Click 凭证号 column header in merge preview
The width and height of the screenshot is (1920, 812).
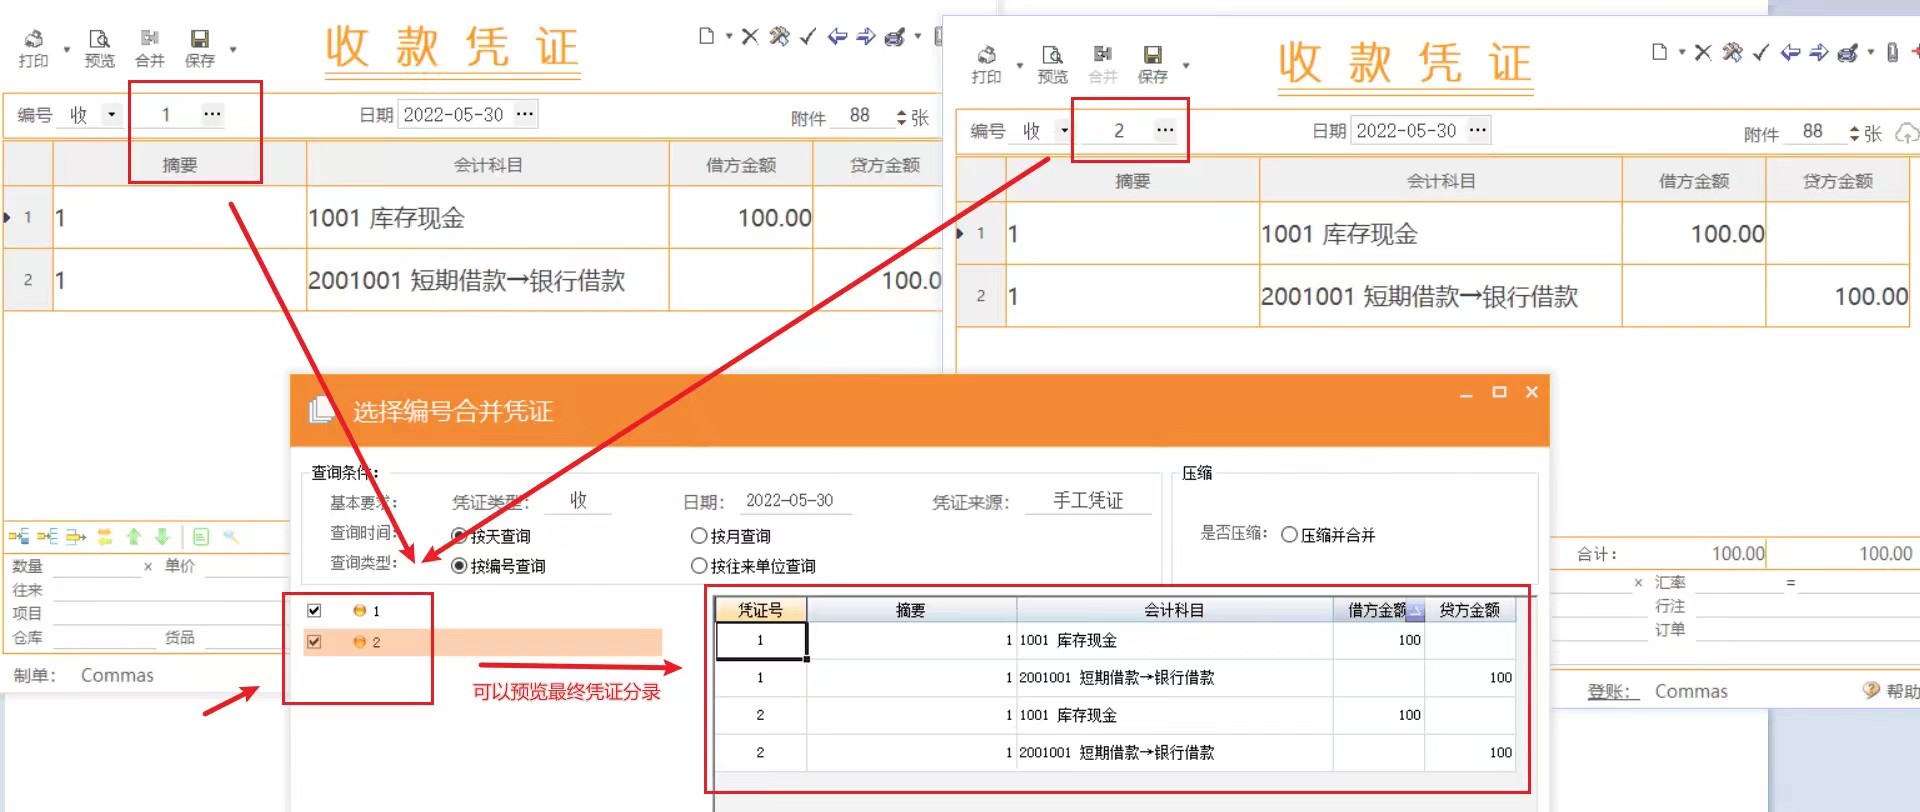point(760,610)
